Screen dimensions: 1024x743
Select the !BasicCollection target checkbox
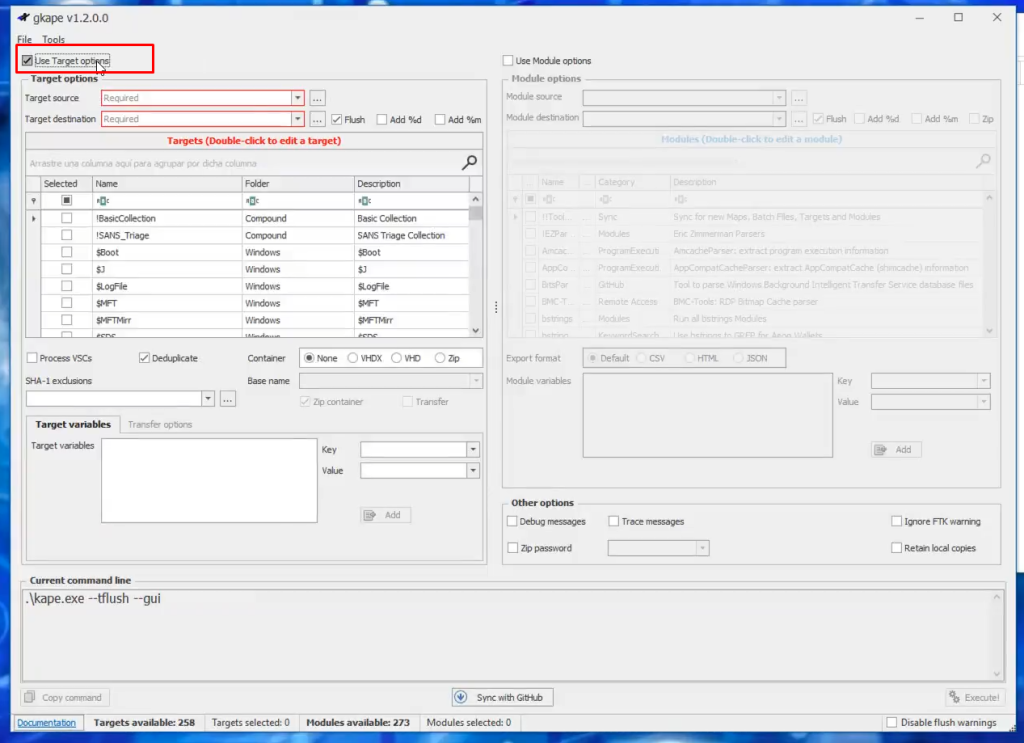[67, 218]
